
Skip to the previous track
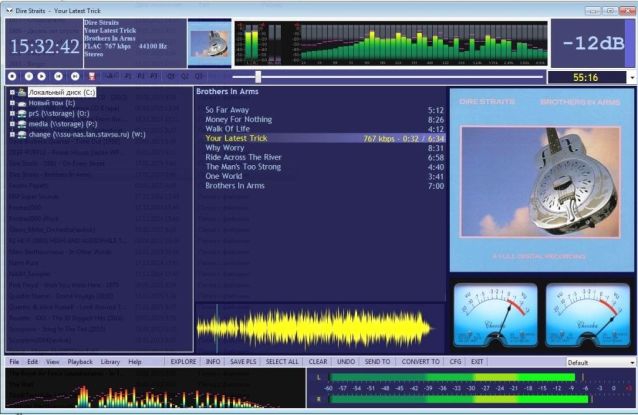coord(58,76)
